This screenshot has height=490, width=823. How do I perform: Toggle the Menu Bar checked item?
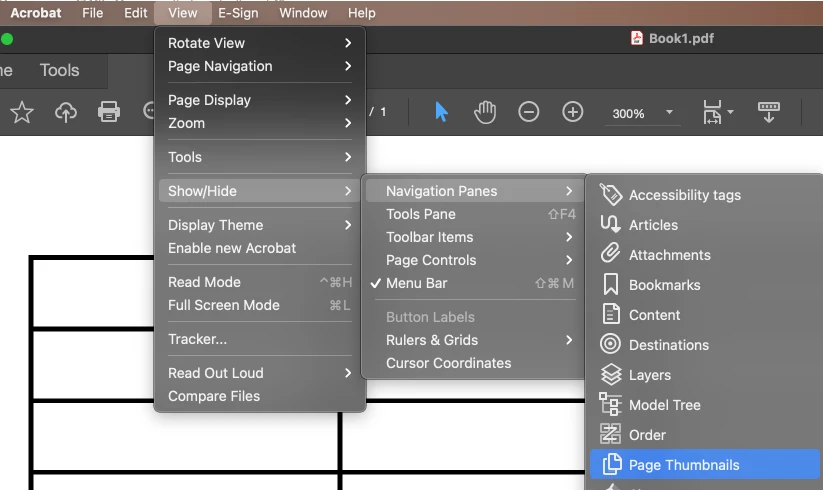click(x=475, y=283)
